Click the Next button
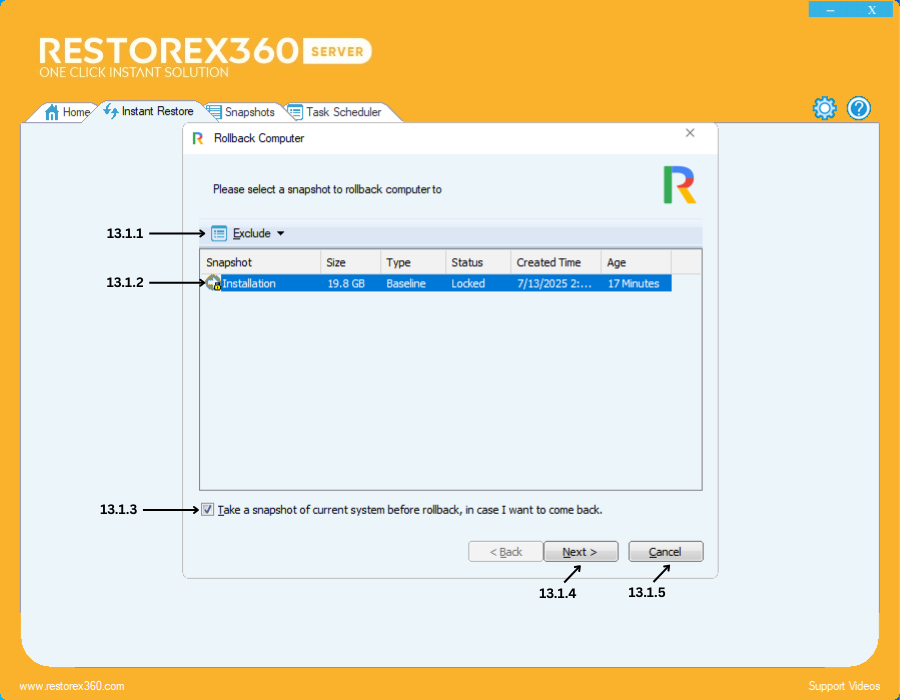Image resolution: width=900 pixels, height=700 pixels. (x=580, y=551)
